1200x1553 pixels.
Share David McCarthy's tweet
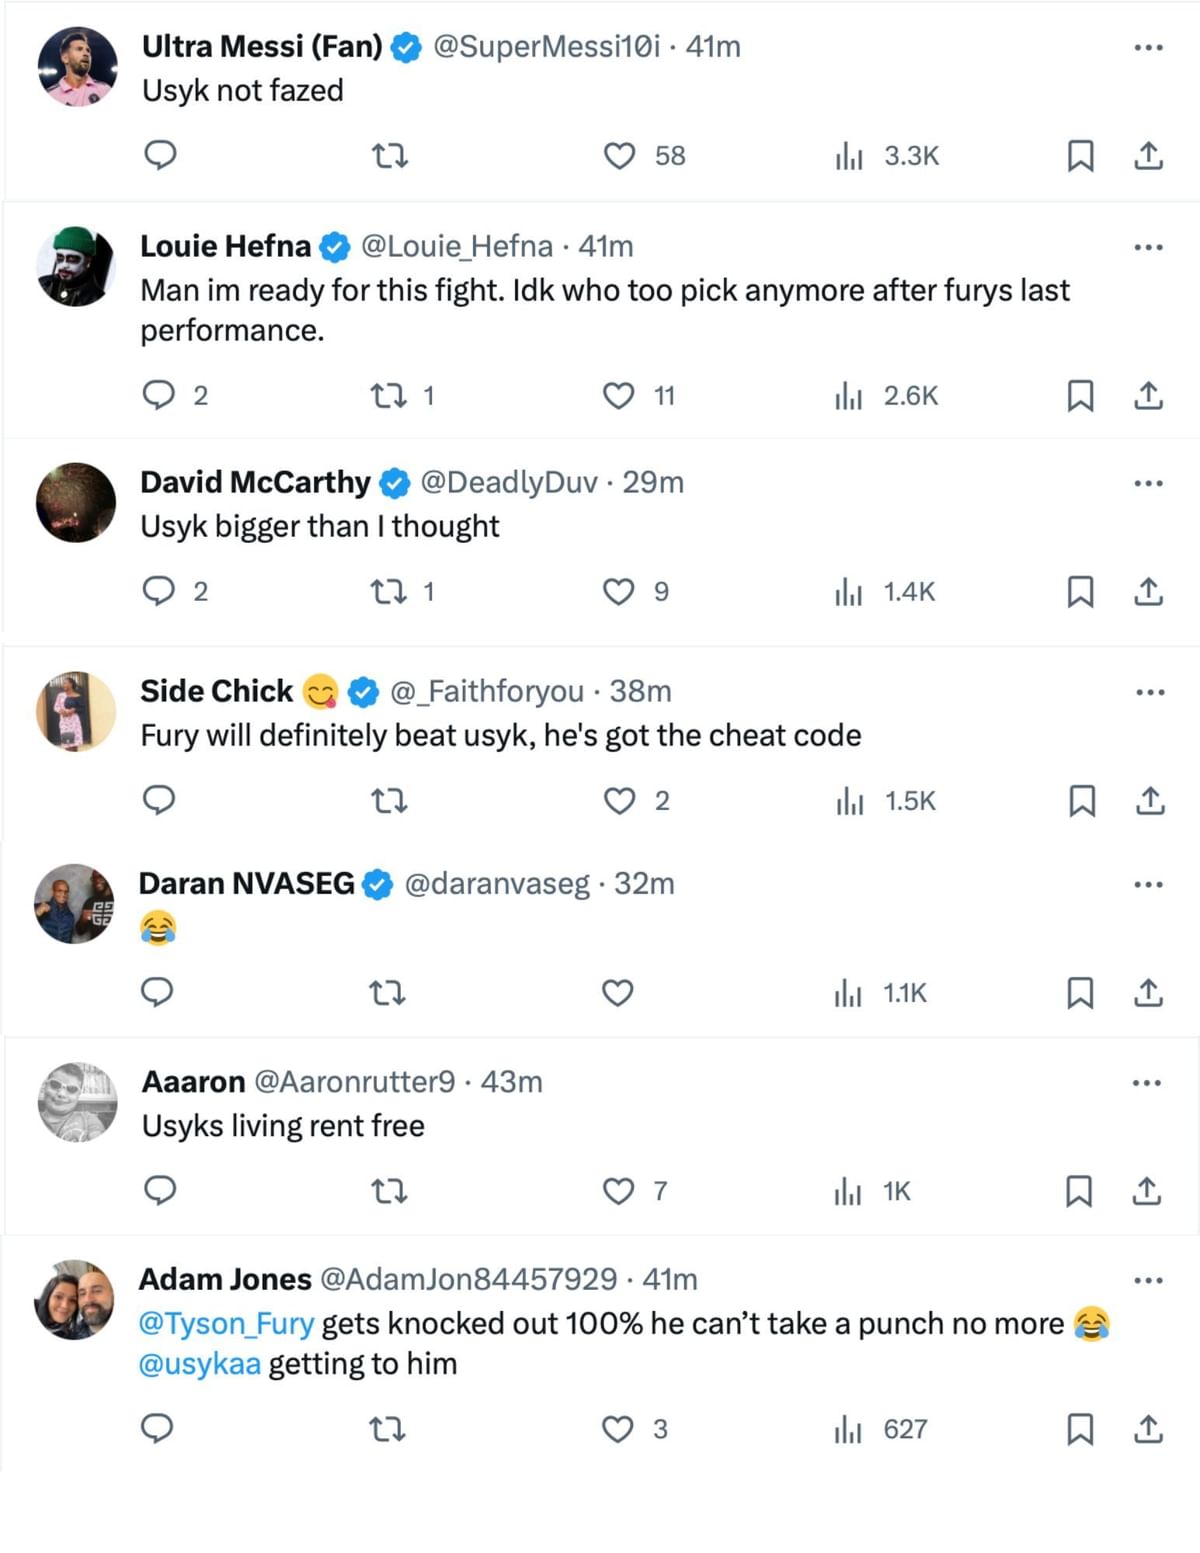tap(1148, 592)
